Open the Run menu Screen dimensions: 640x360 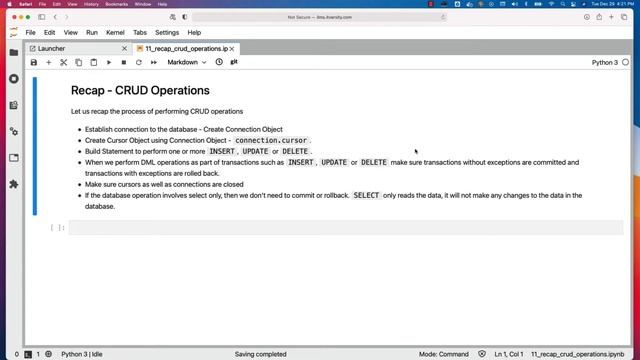click(x=92, y=33)
